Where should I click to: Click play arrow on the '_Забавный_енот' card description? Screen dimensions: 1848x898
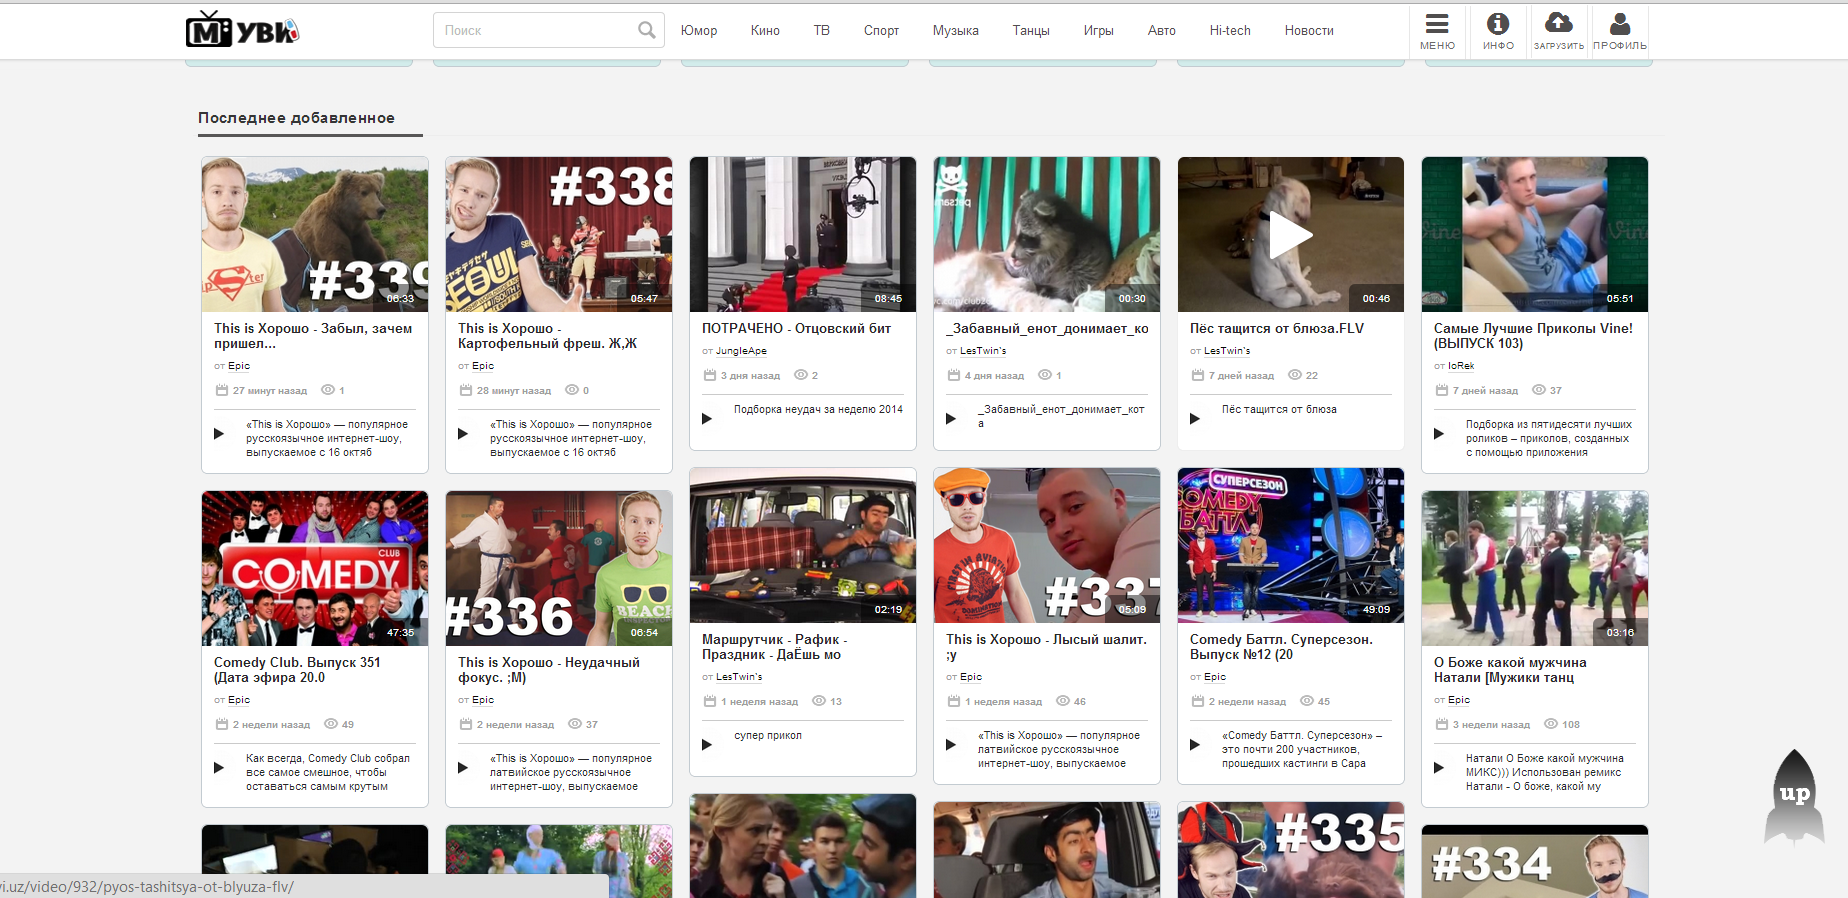[x=950, y=419]
